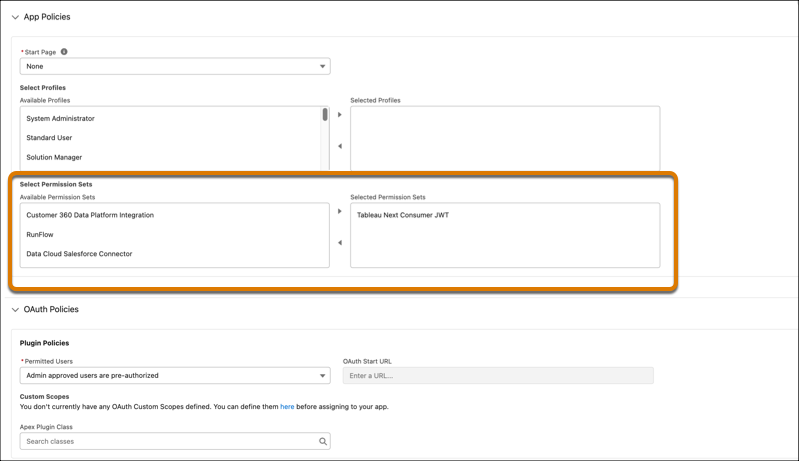The height and width of the screenshot is (461, 799).
Task: Click the search magnifier icon for classes
Action: click(x=323, y=441)
